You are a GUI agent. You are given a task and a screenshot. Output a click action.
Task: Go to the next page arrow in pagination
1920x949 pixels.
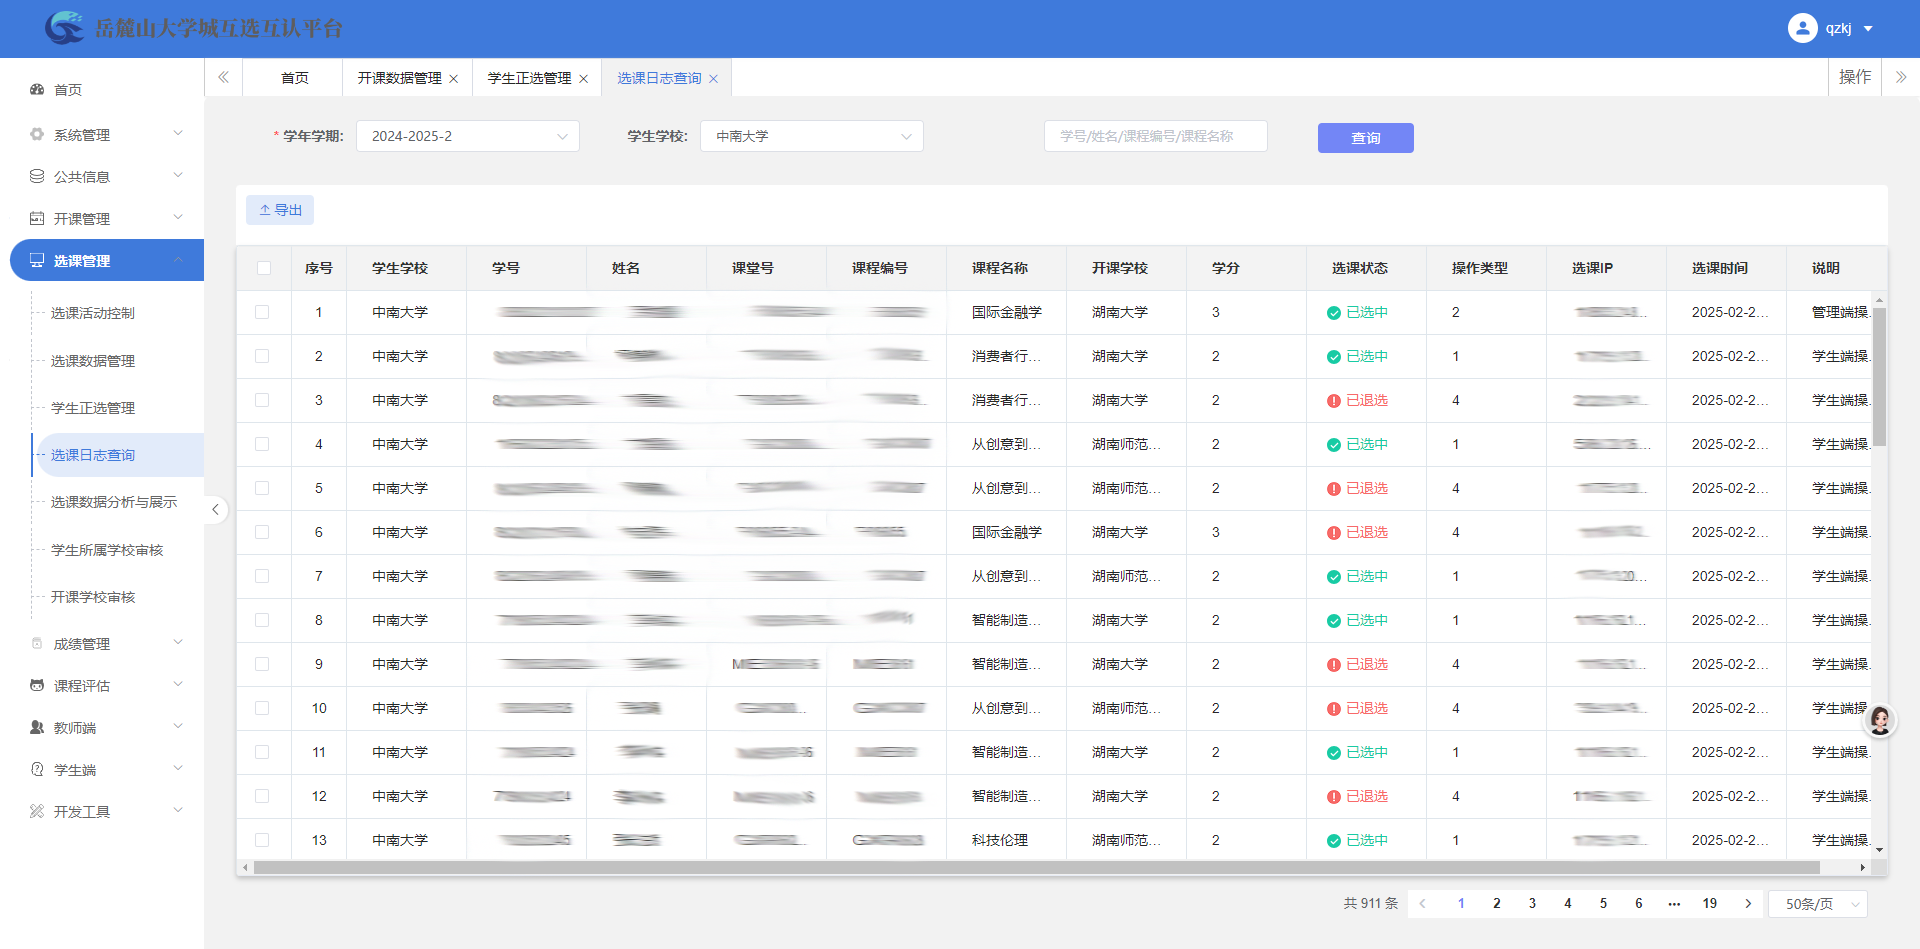(1748, 904)
